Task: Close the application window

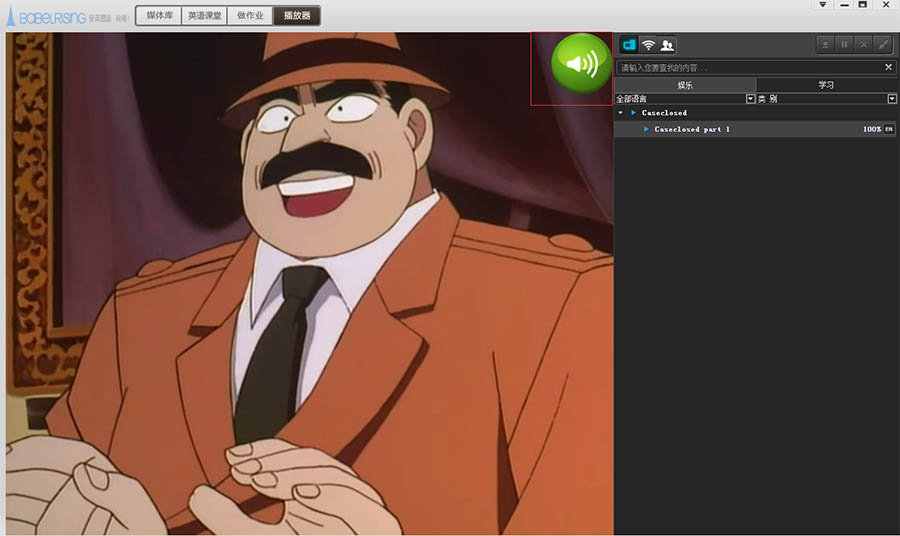Action: click(886, 5)
